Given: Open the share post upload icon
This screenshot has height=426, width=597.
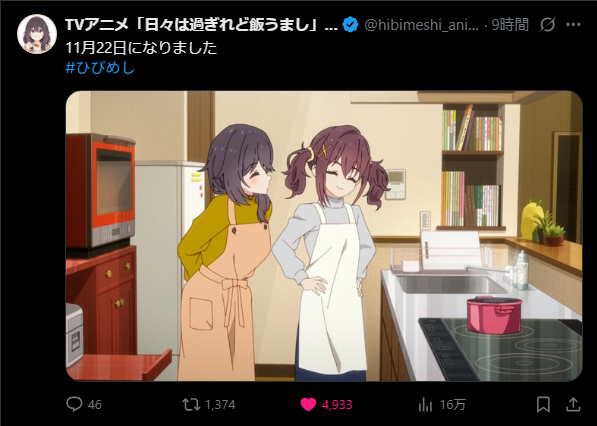Looking at the screenshot, I should [573, 404].
